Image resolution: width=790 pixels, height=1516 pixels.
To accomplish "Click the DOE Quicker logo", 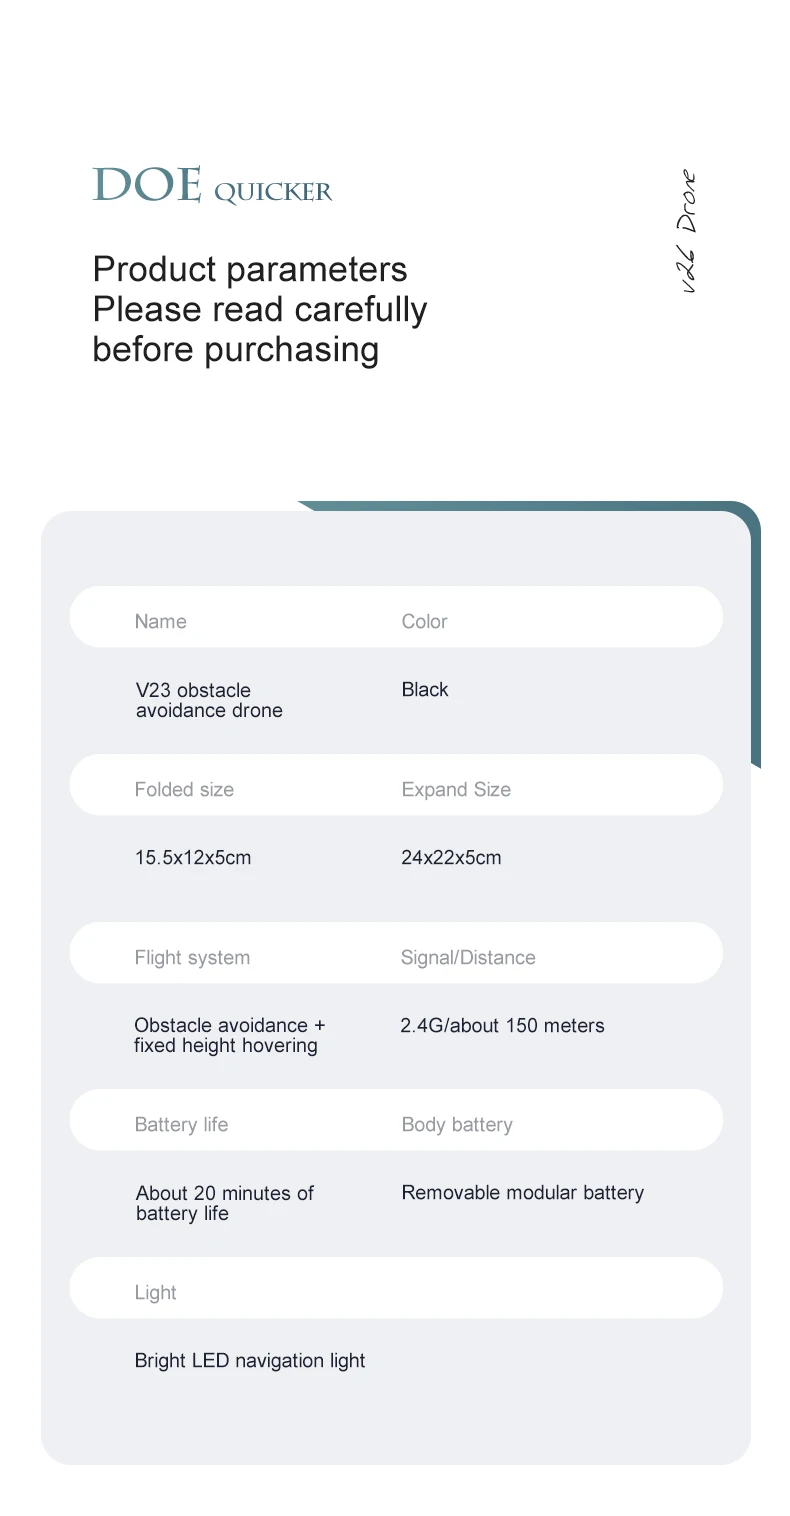I will tap(212, 186).
